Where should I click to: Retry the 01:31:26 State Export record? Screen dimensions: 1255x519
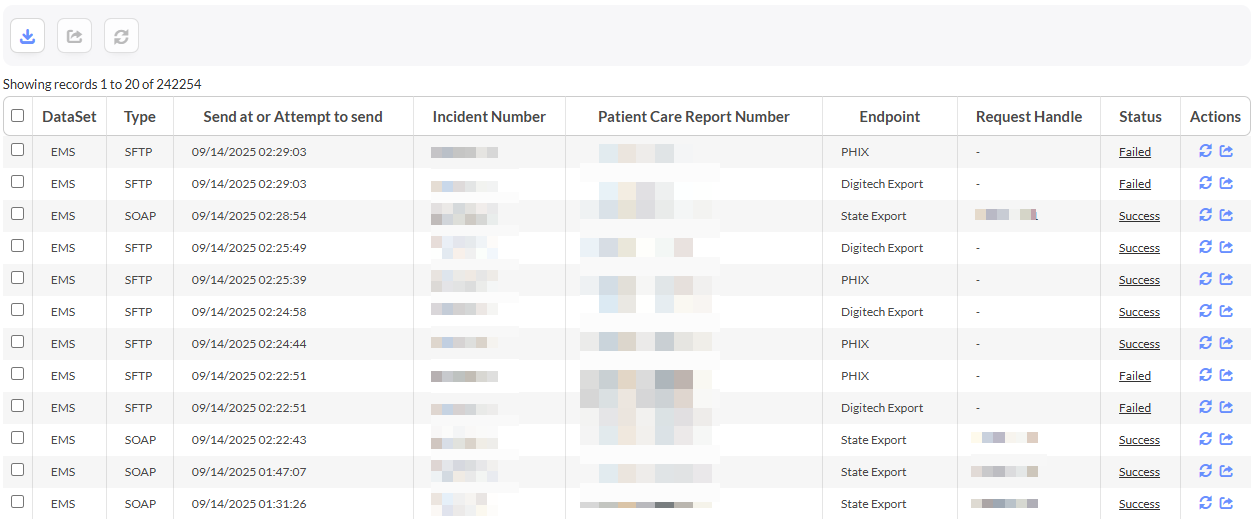coord(1205,503)
